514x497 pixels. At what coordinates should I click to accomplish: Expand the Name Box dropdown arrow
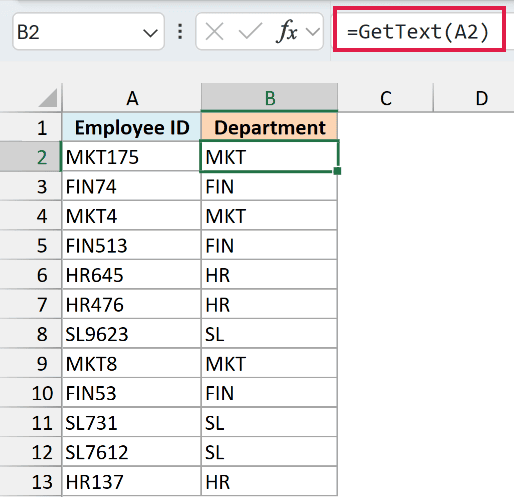point(150,33)
